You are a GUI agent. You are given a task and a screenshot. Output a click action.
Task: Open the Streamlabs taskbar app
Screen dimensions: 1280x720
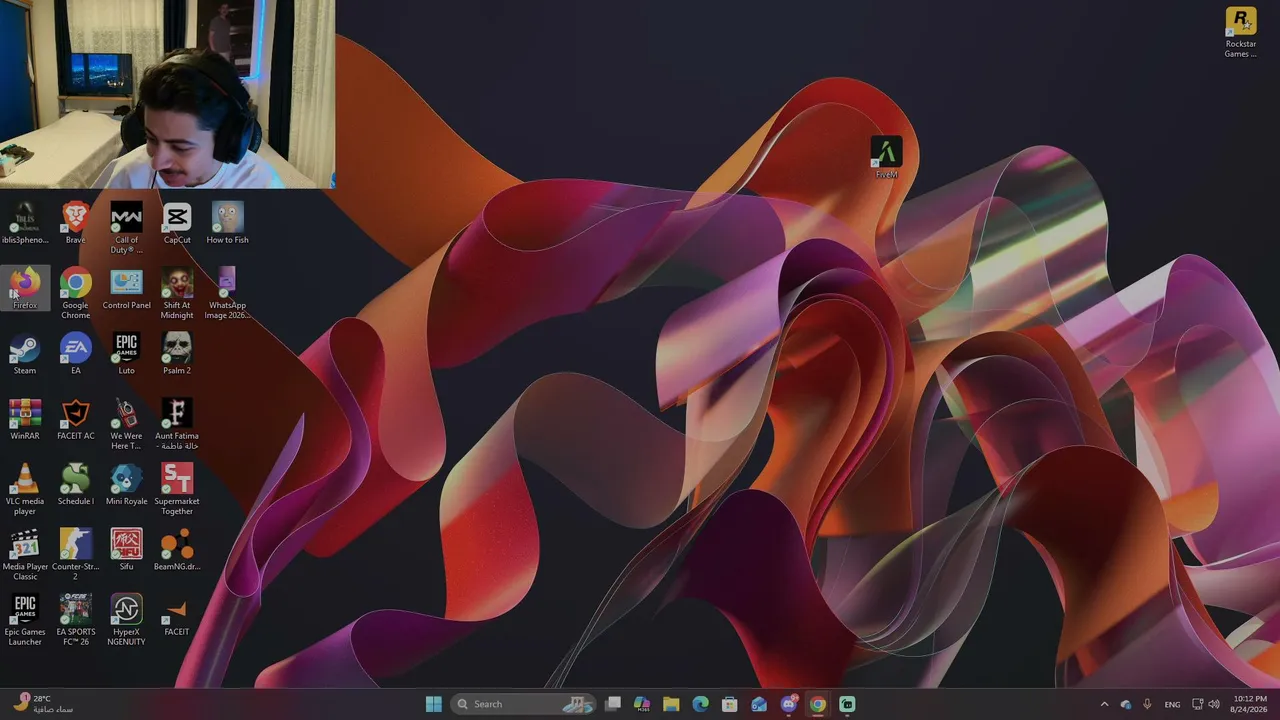pos(847,704)
